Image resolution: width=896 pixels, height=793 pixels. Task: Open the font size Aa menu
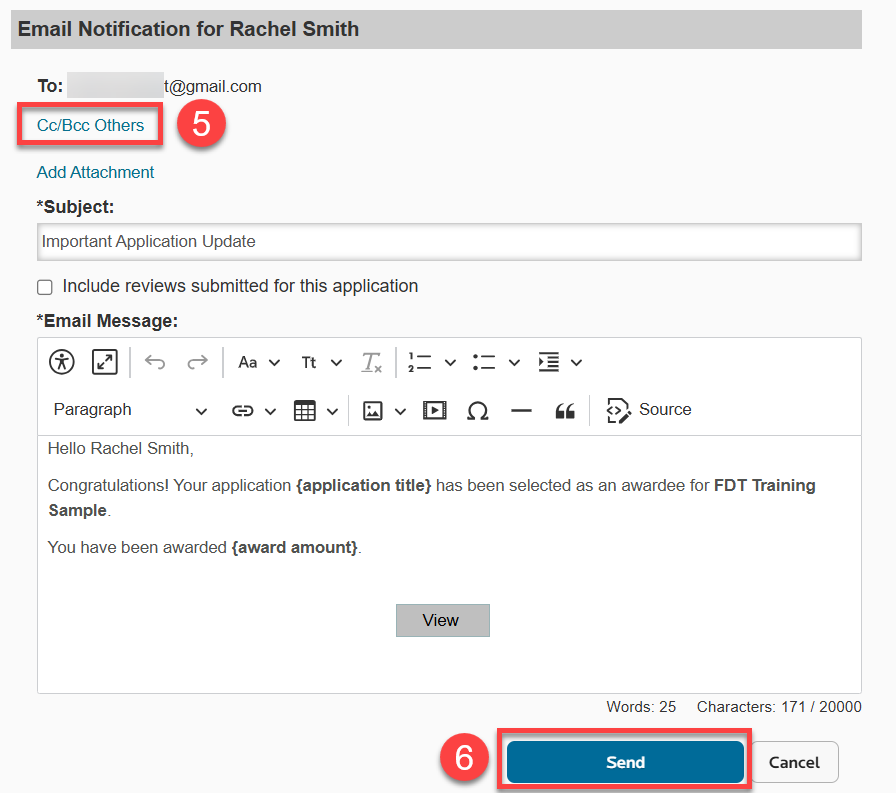(x=247, y=363)
